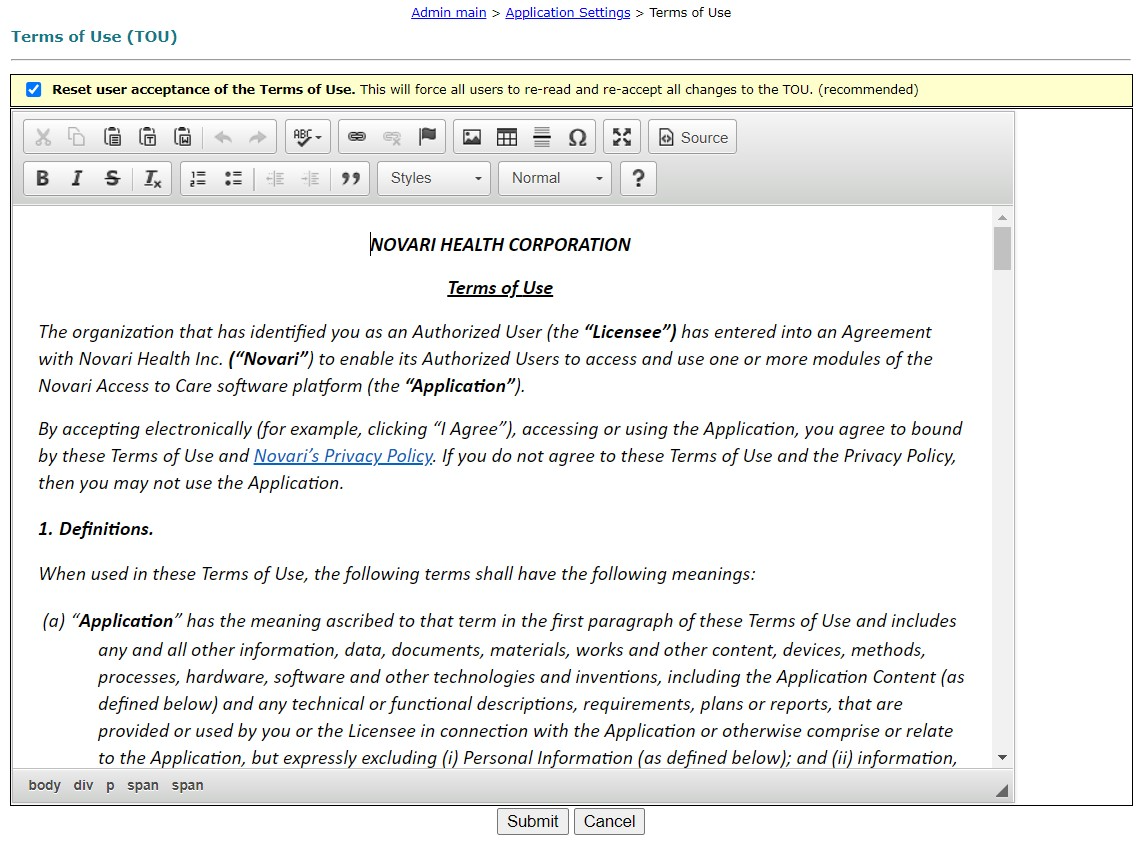Toggle Strikethrough formatting

point(112,178)
